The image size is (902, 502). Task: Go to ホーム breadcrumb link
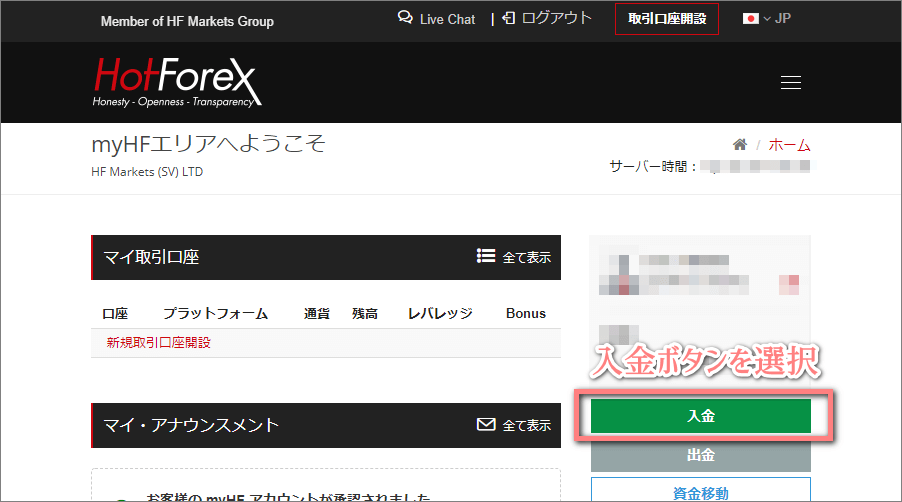[789, 145]
